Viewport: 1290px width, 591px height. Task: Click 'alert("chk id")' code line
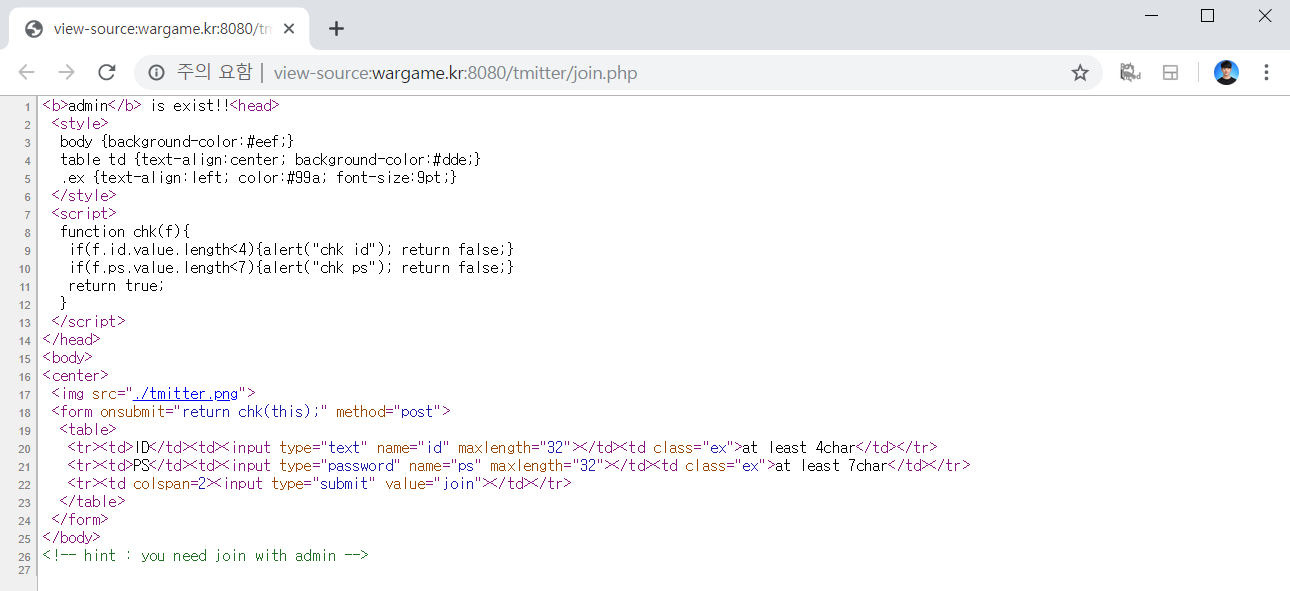click(x=290, y=249)
